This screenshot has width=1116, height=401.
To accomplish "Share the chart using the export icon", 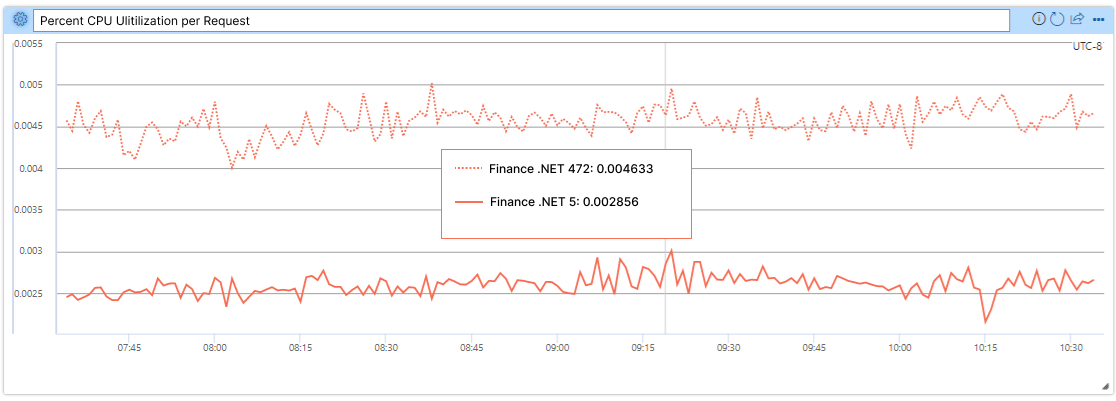I will tap(1077, 19).
